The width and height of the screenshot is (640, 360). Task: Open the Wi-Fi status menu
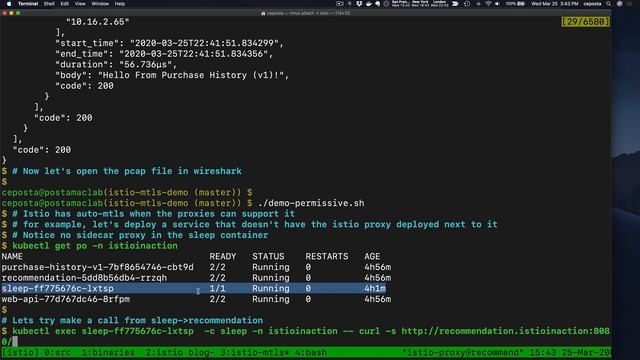pyautogui.click(x=488, y=4)
